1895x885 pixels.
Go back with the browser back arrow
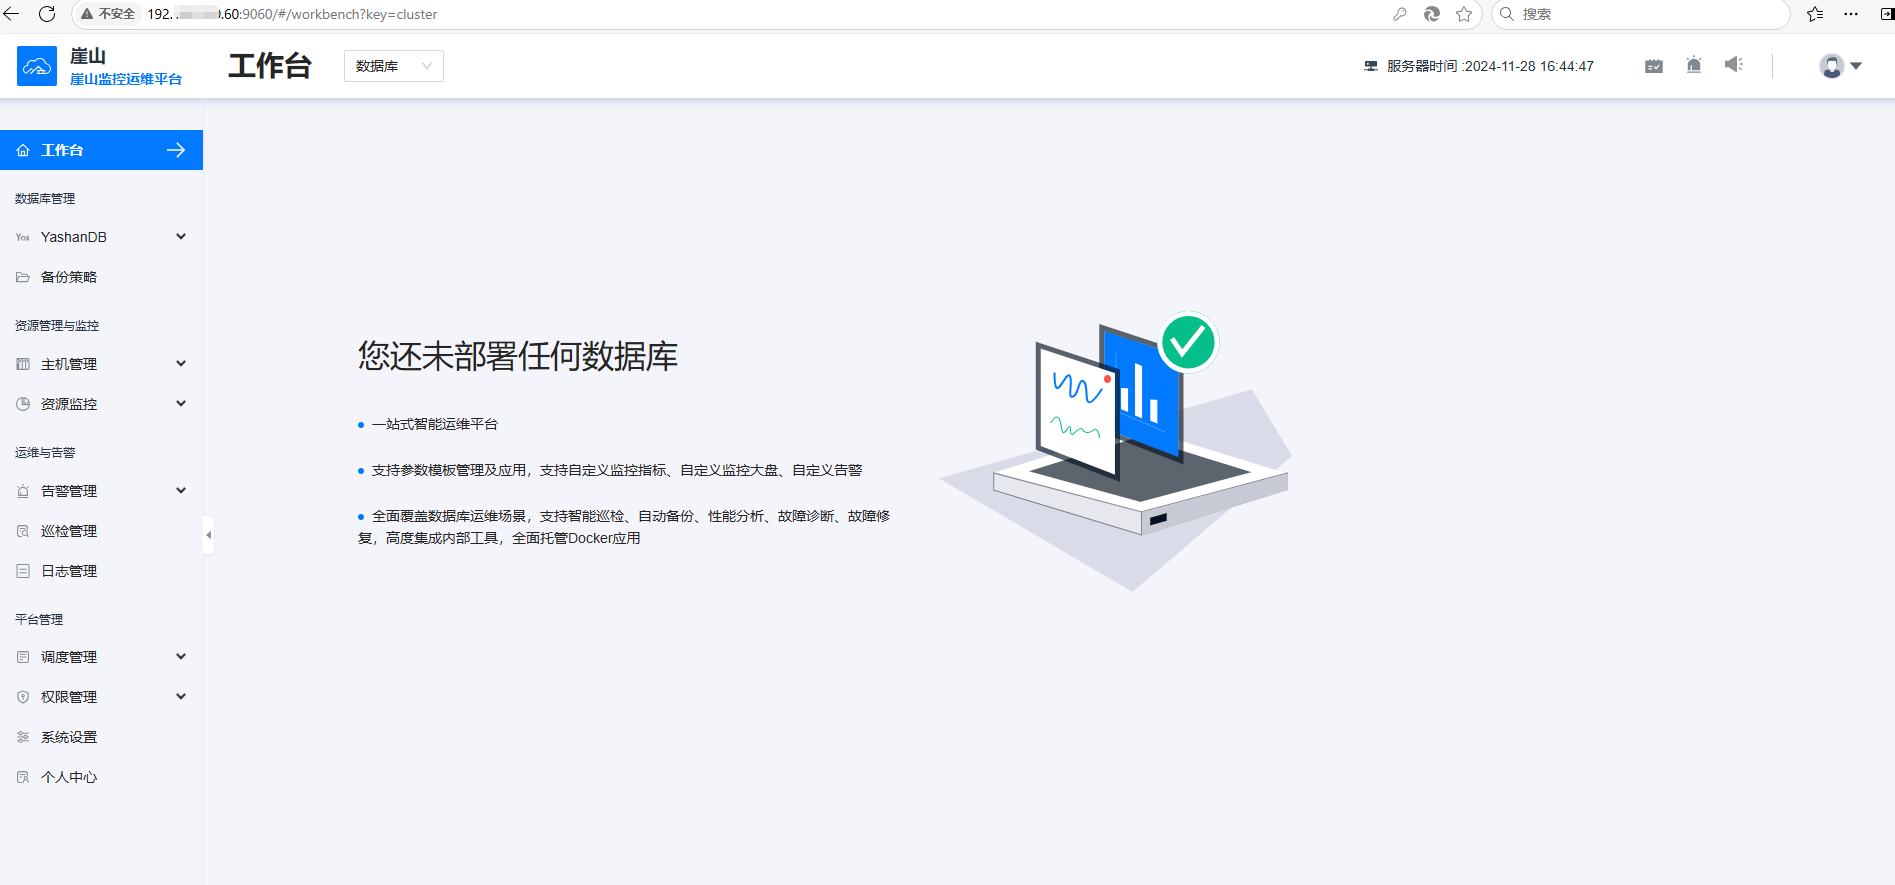(12, 14)
